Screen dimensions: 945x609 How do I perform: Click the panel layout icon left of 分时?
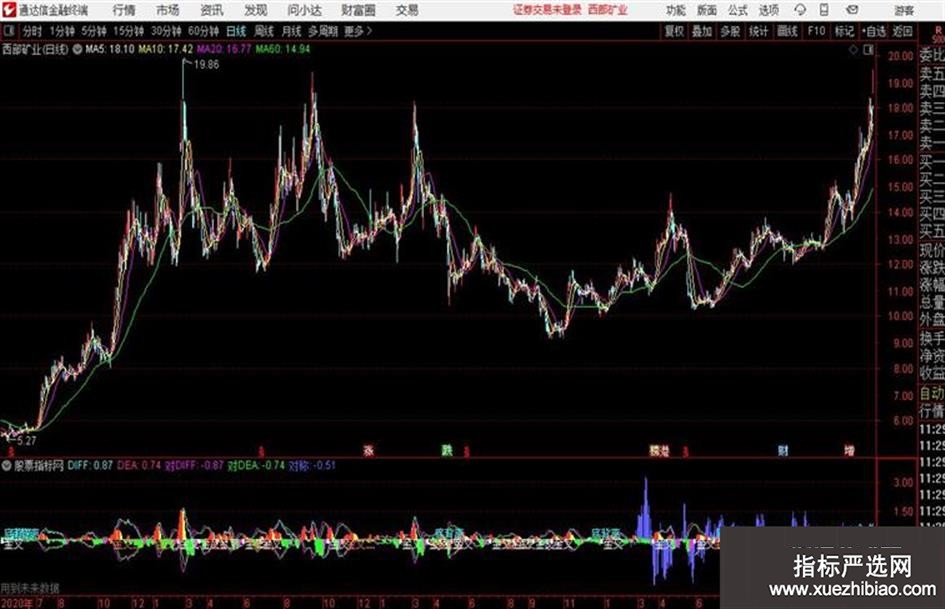point(9,31)
